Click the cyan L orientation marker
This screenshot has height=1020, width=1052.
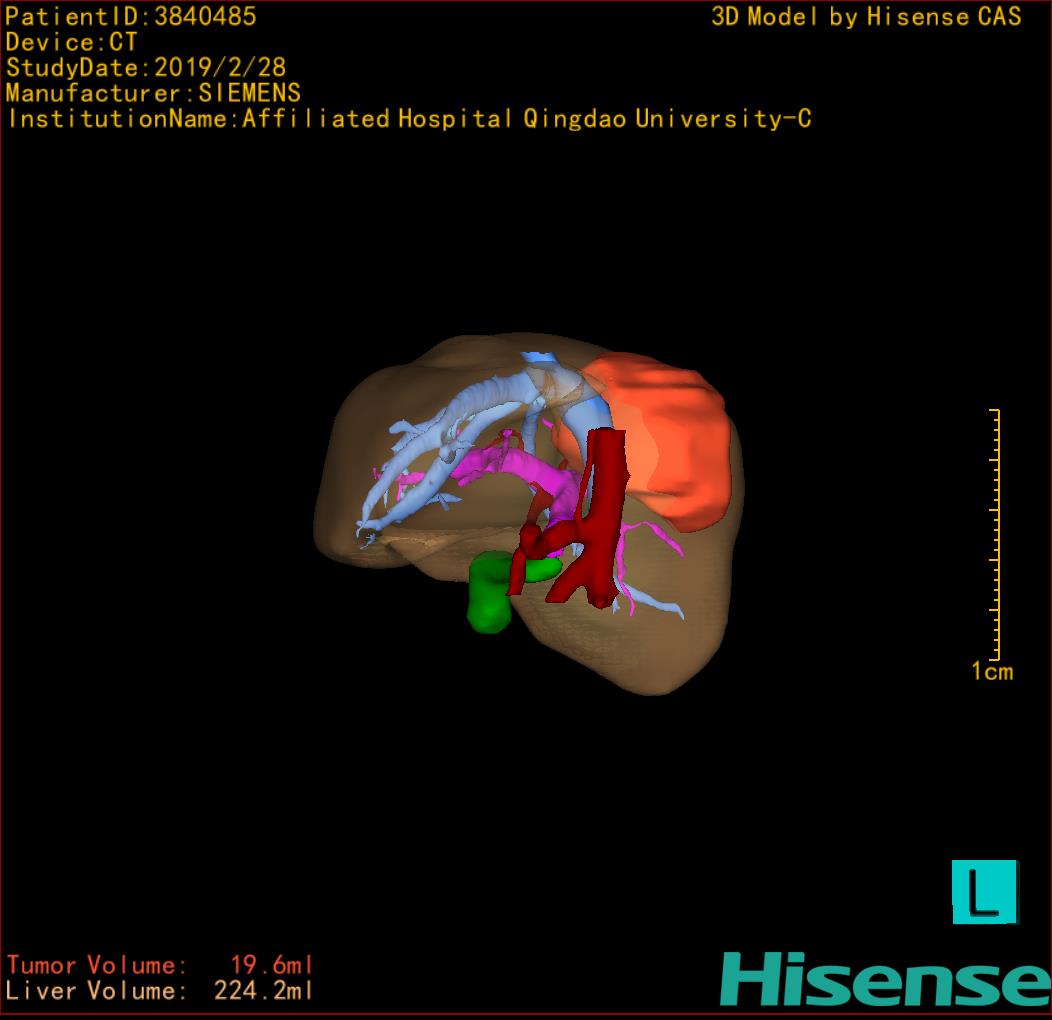(984, 891)
